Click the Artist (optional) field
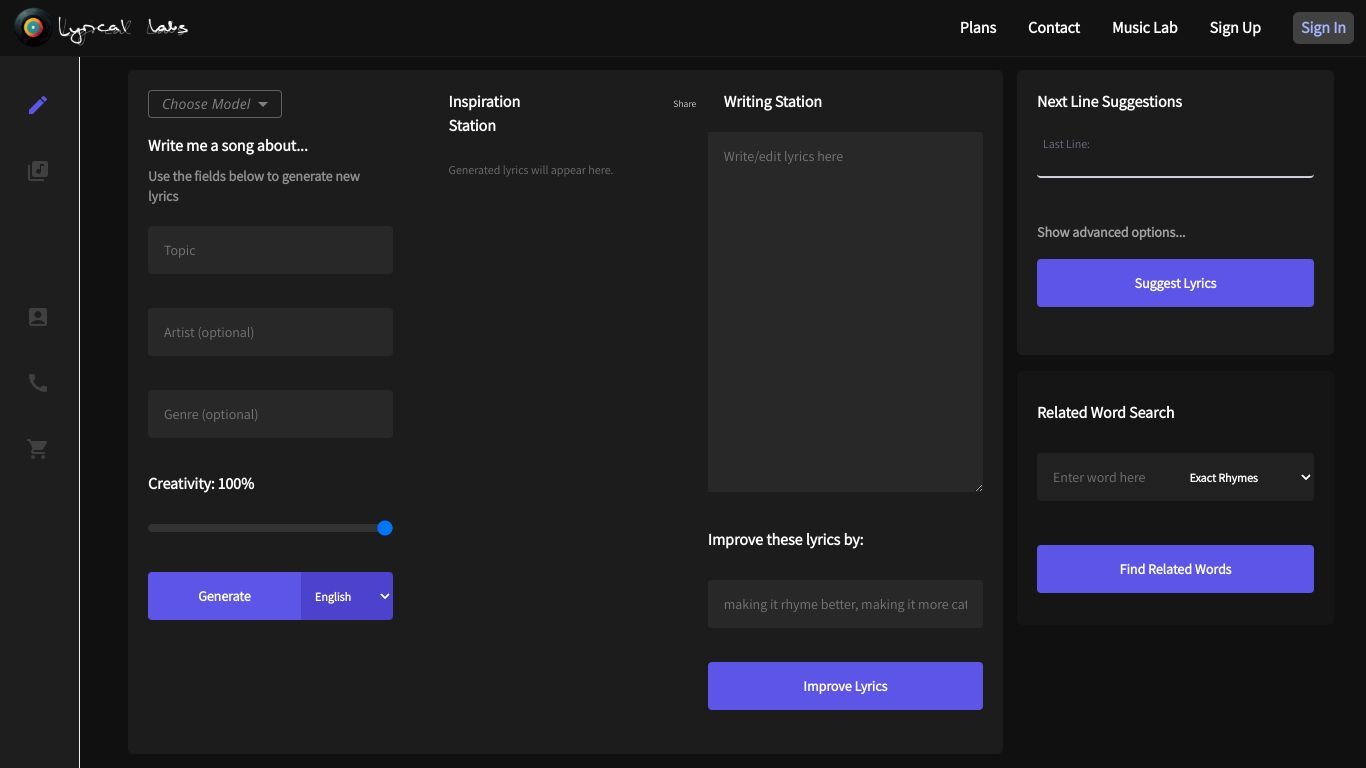The width and height of the screenshot is (1366, 768). coord(270,332)
